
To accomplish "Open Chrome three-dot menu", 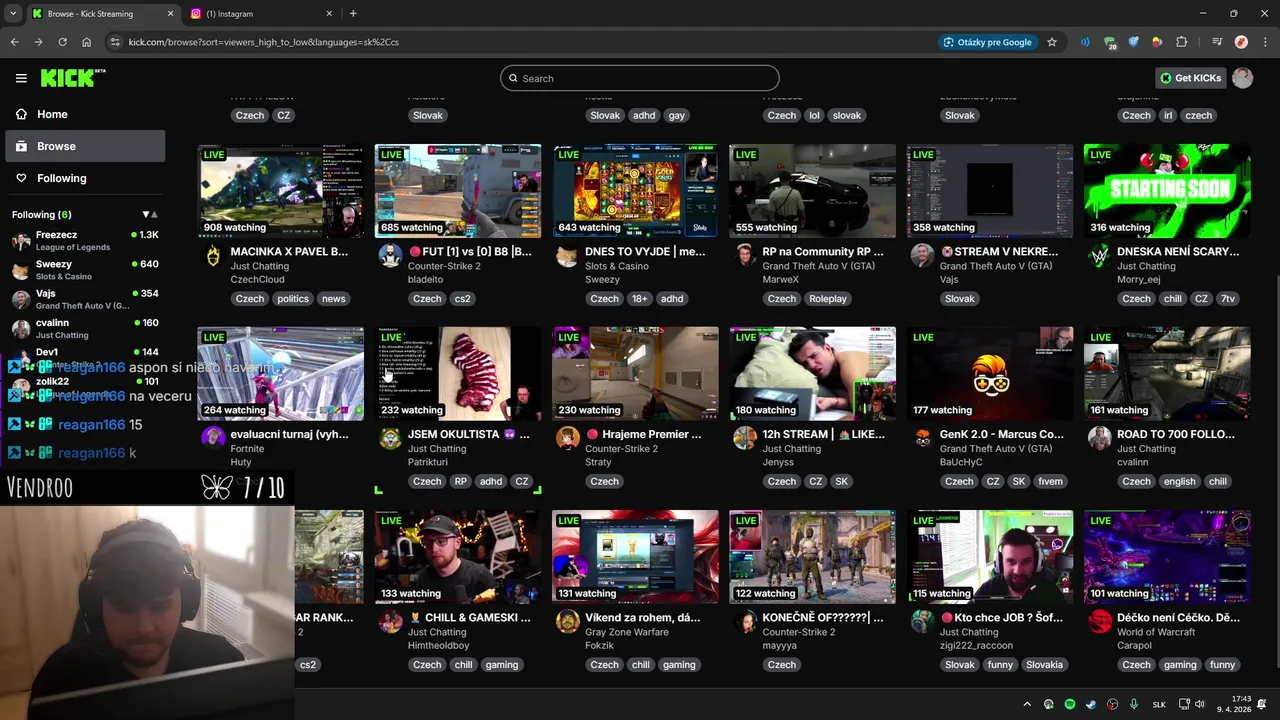I will (1264, 42).
